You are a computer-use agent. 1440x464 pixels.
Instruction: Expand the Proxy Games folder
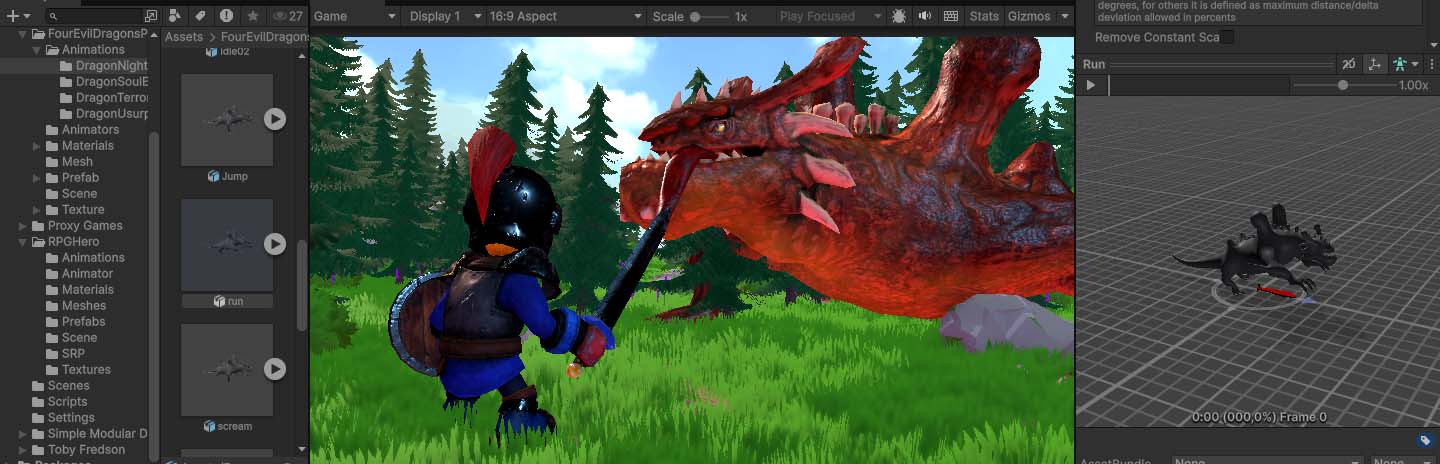coord(24,225)
